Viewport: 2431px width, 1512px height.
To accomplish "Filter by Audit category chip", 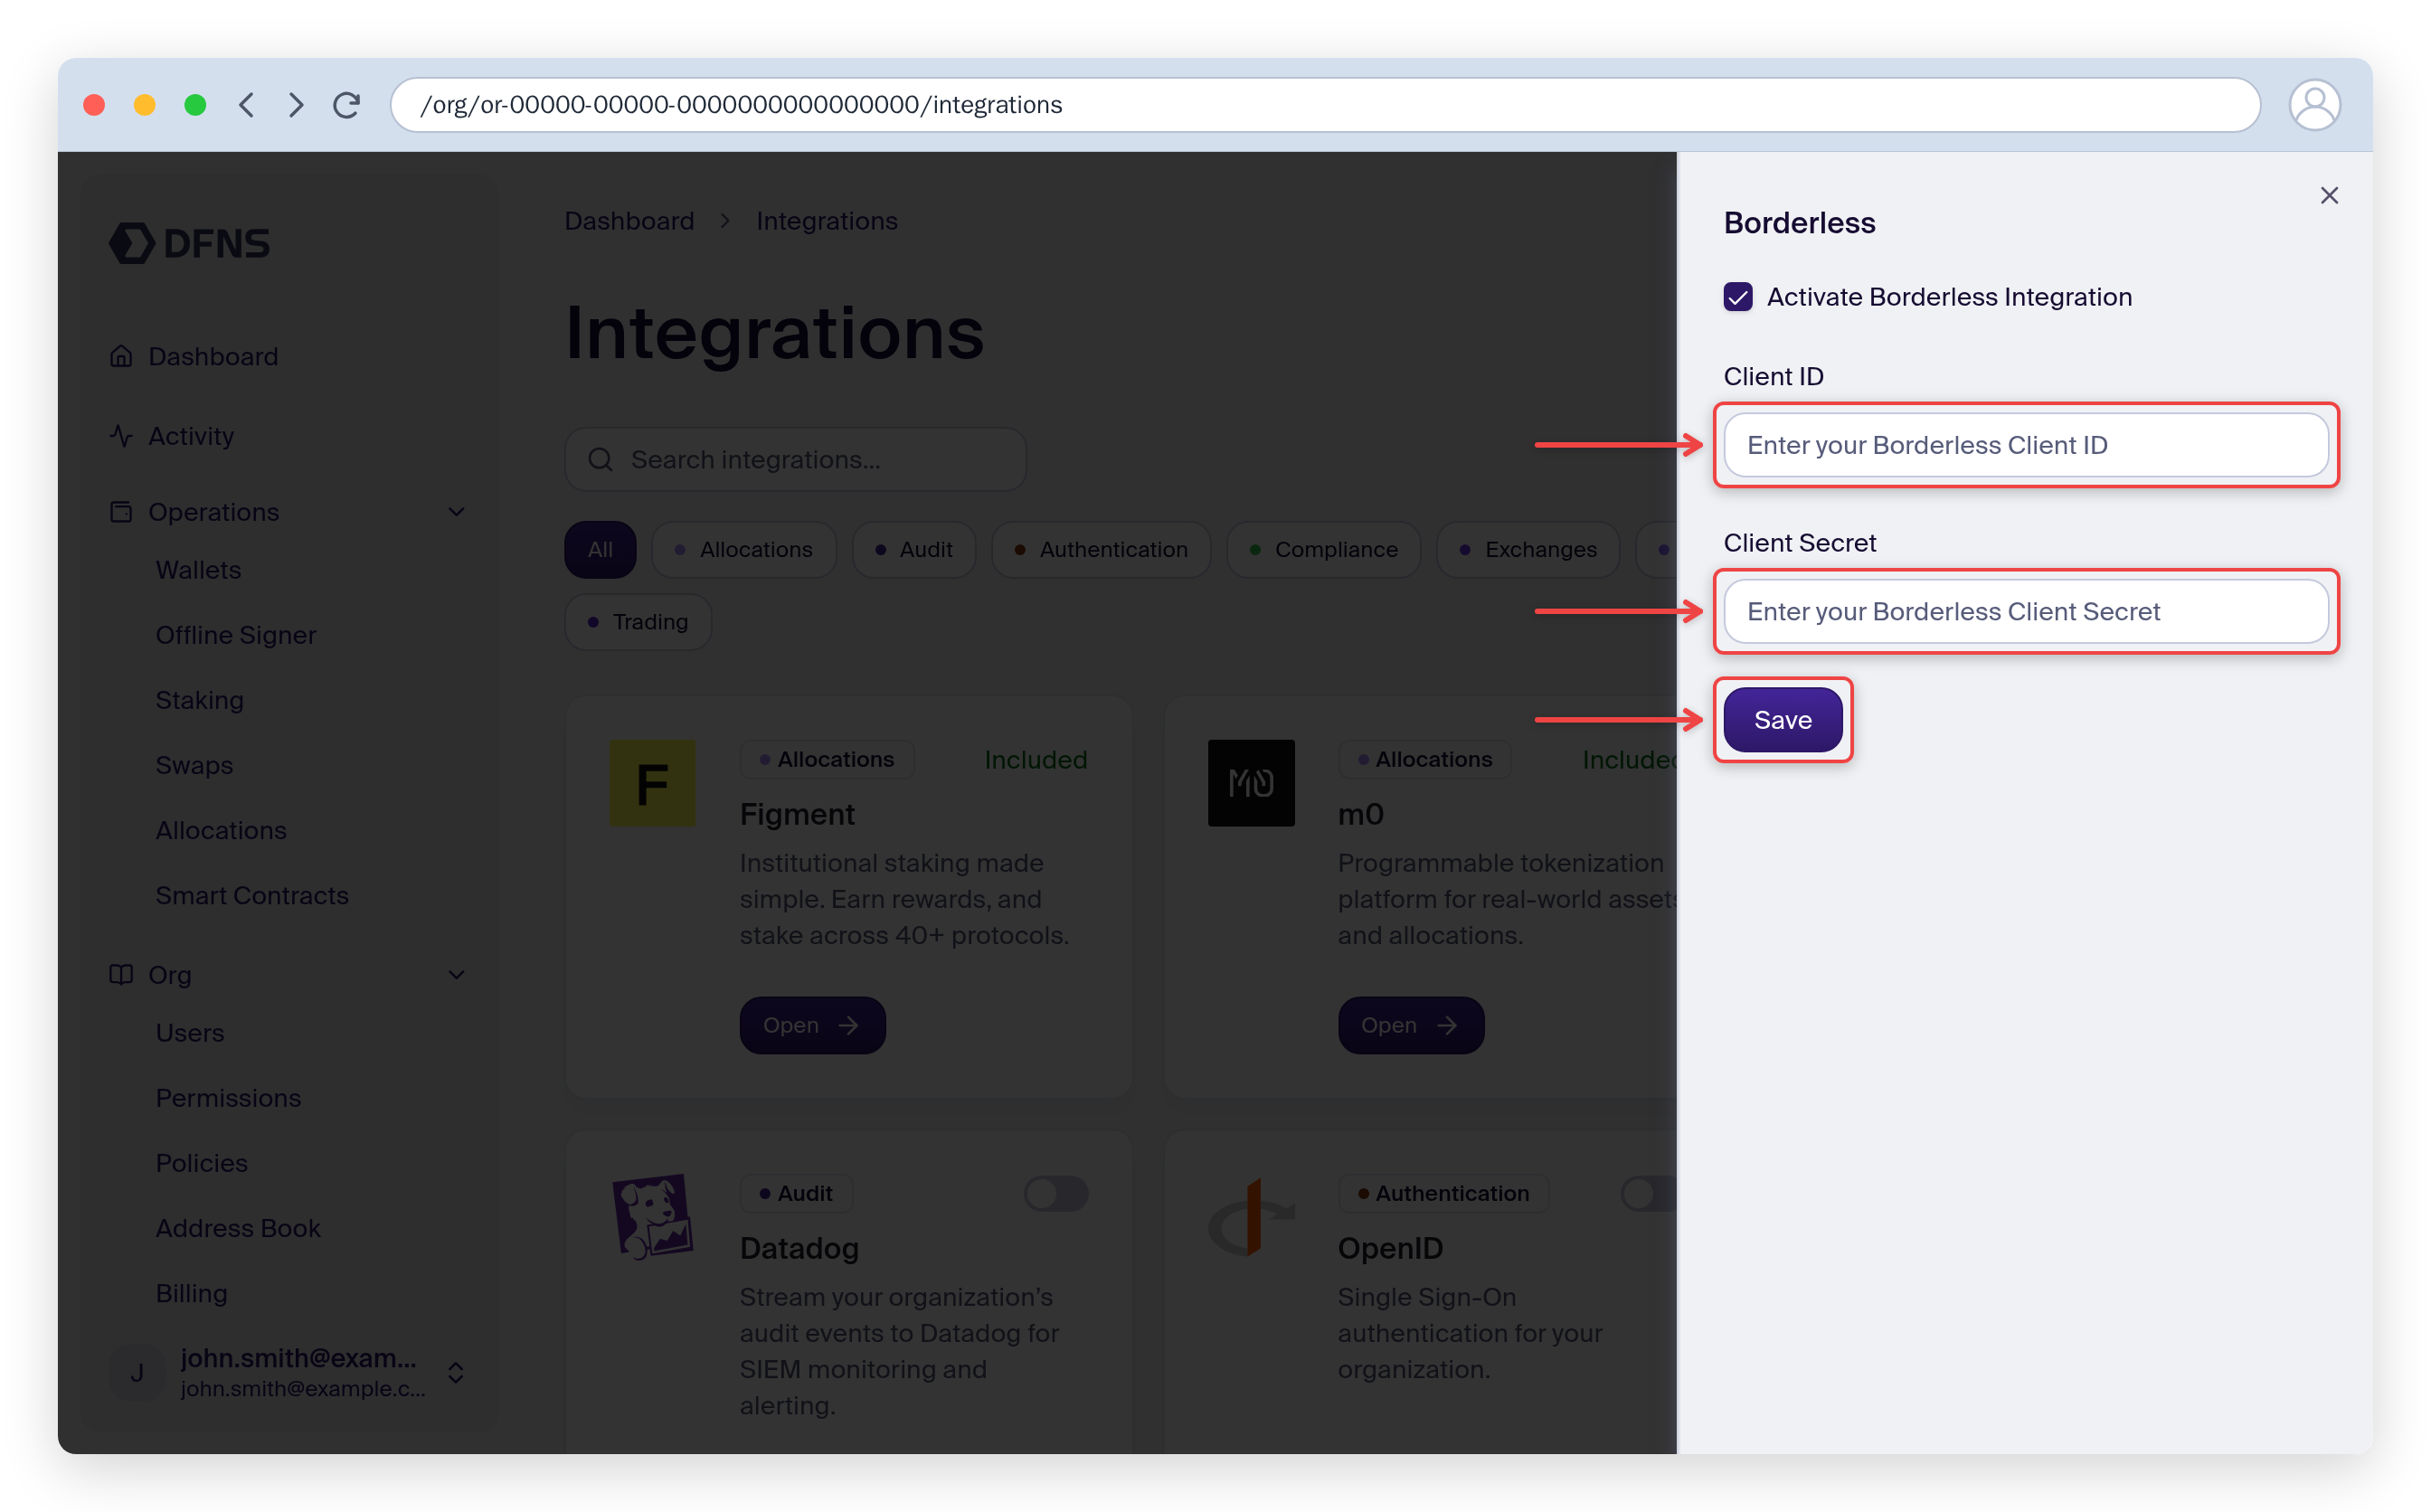I will pos(913,550).
